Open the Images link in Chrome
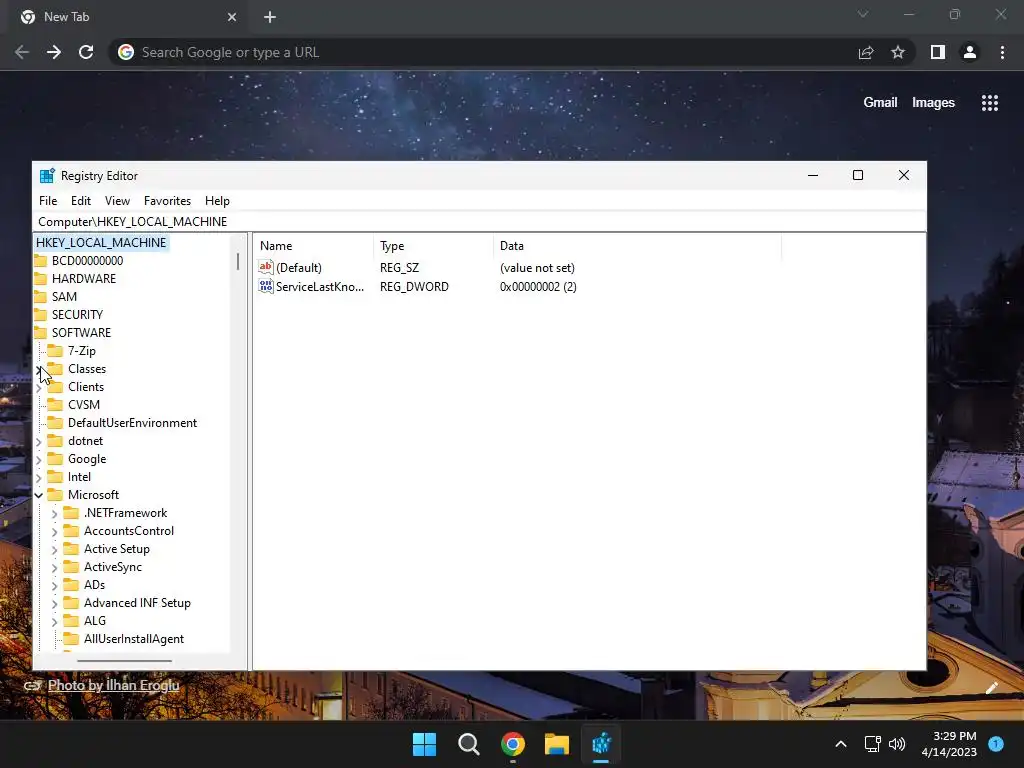1024x768 pixels. [933, 103]
